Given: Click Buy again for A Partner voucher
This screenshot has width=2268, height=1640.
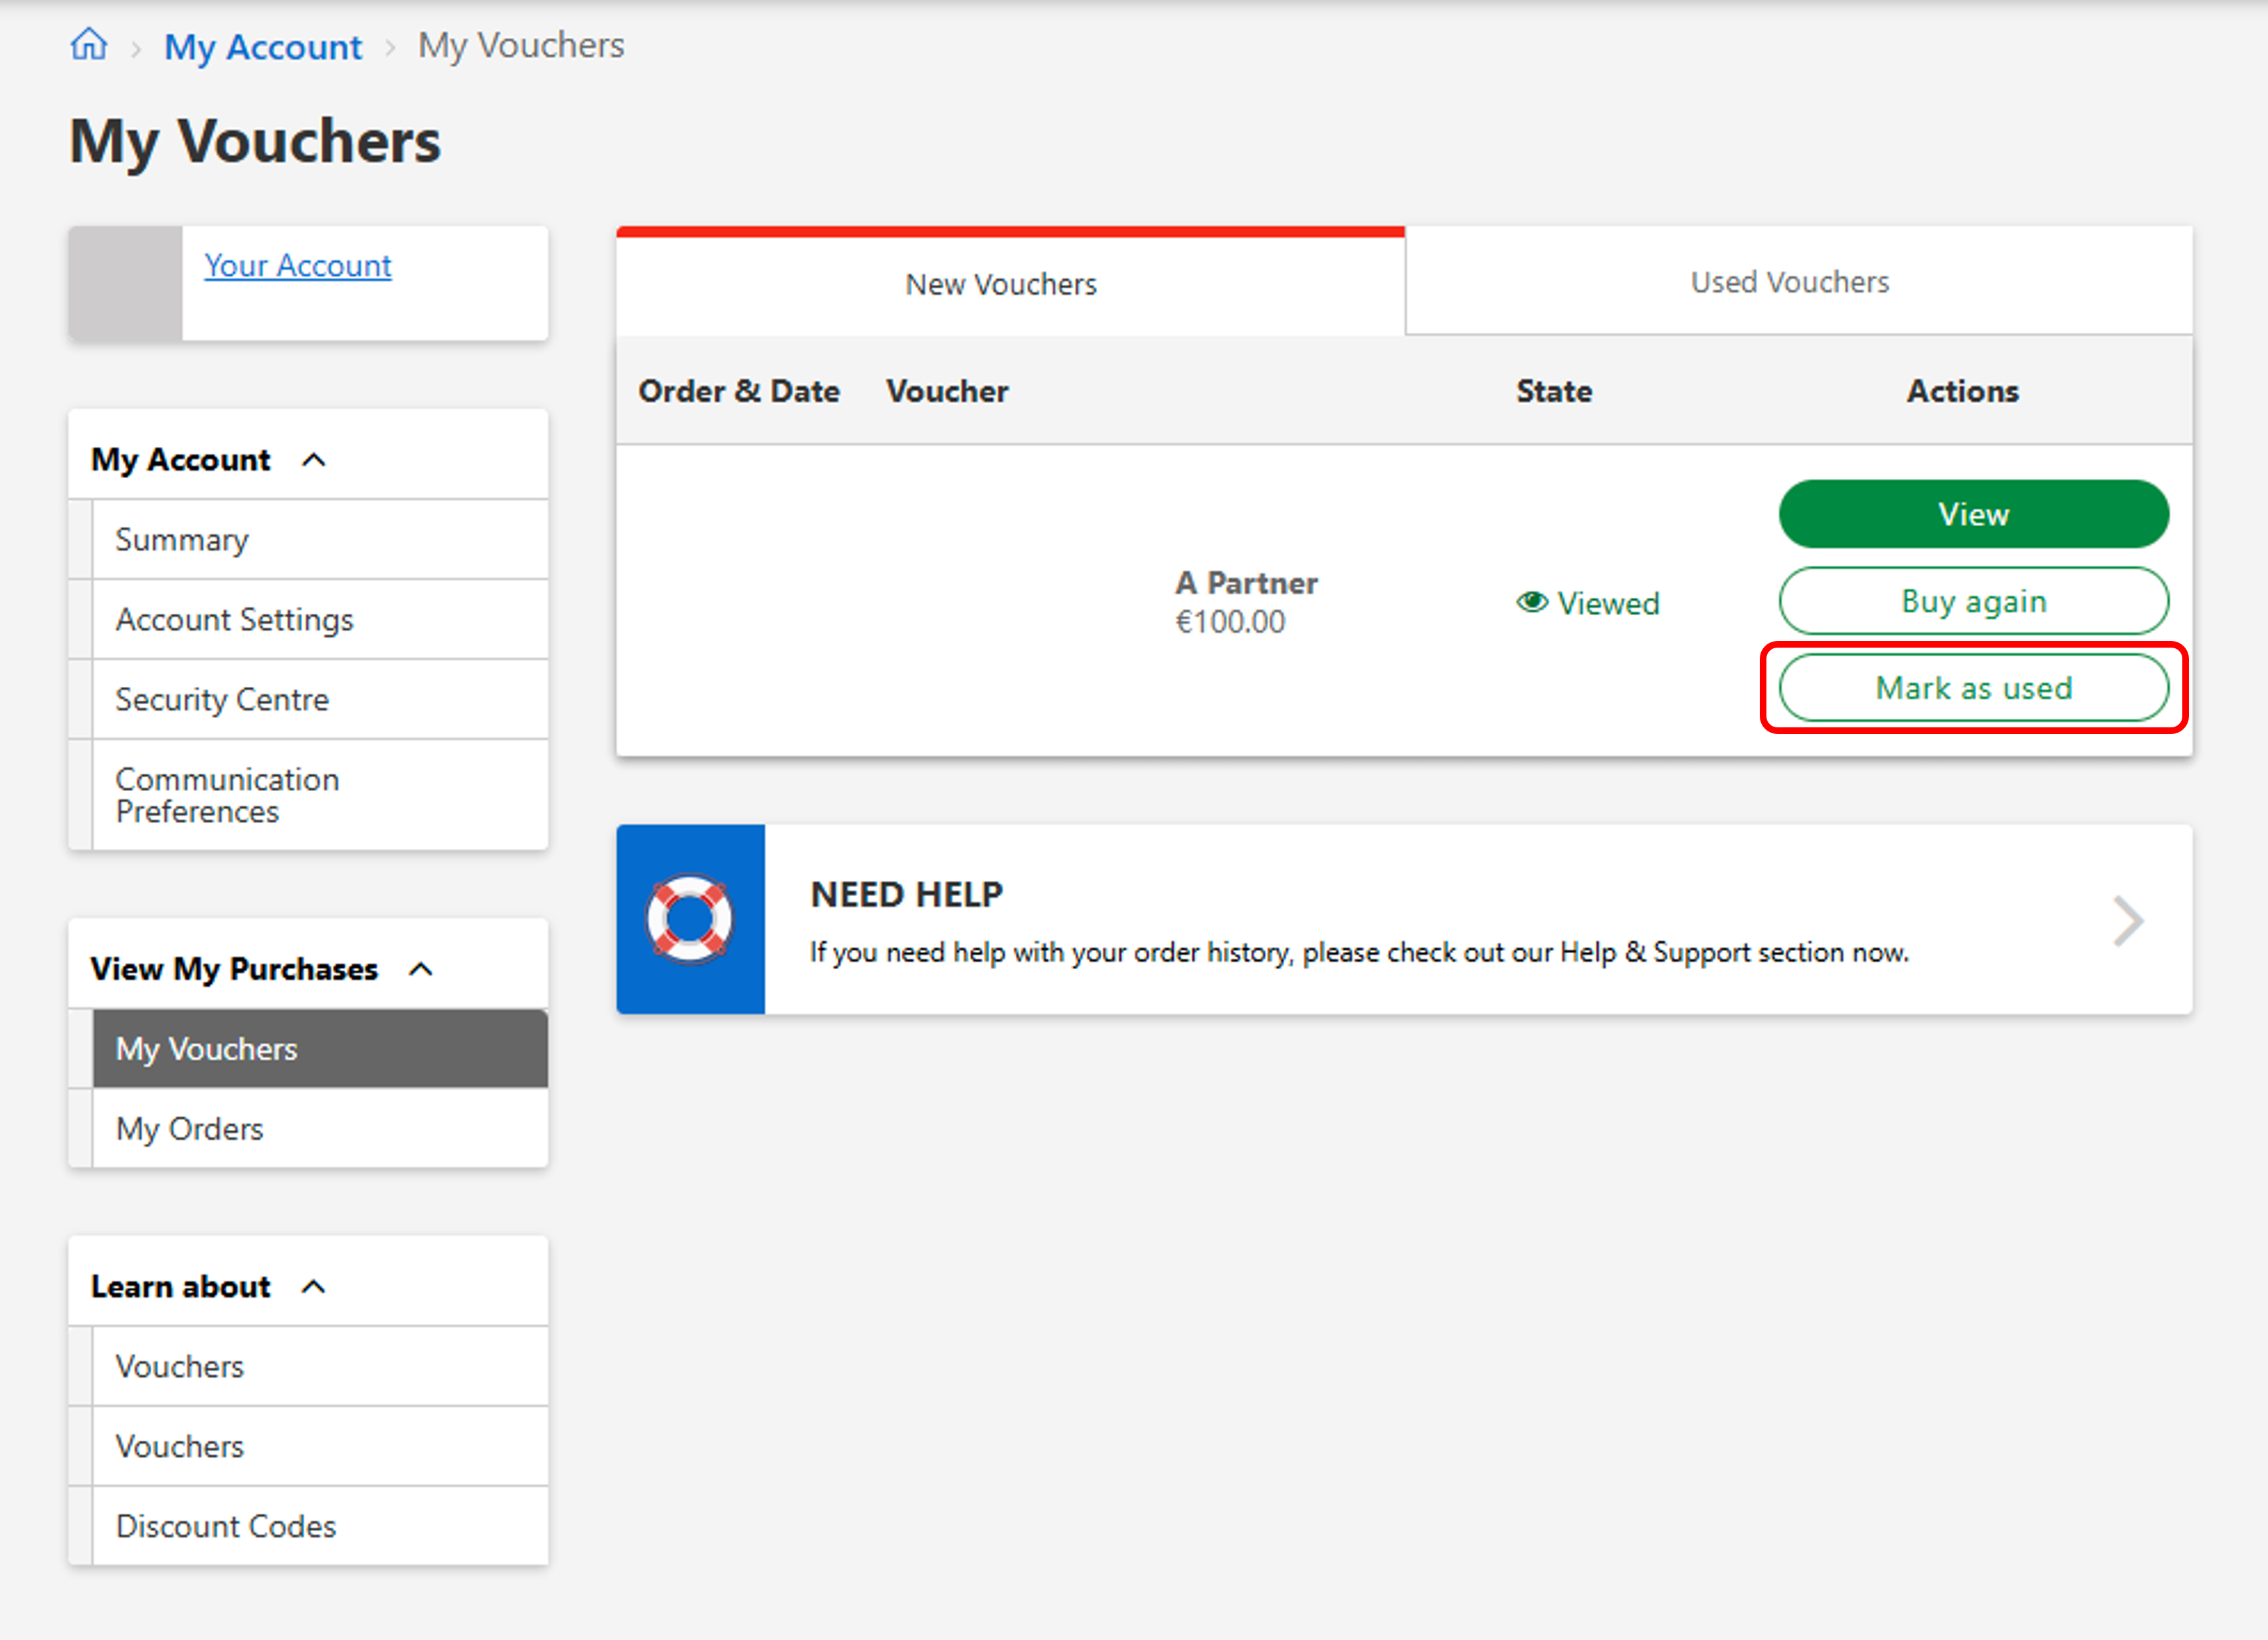Looking at the screenshot, I should [x=1973, y=601].
